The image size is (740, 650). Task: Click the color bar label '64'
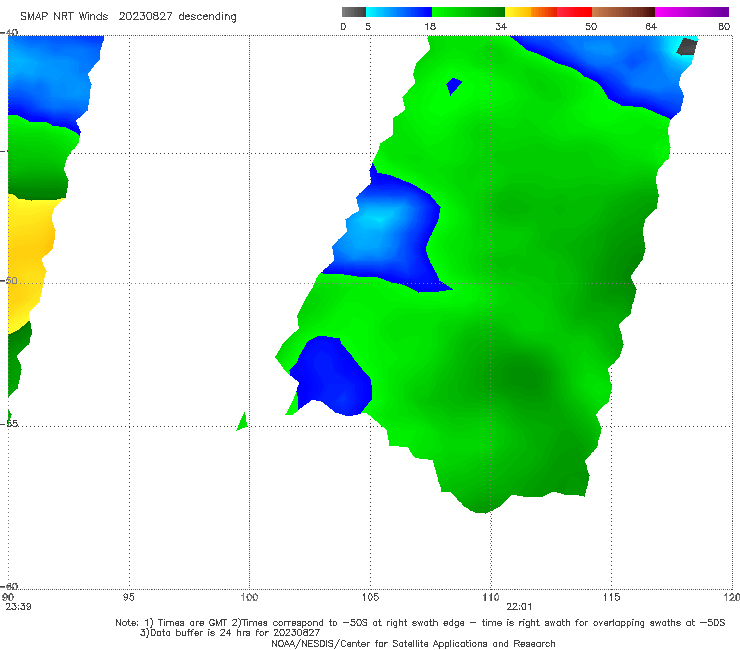tap(651, 27)
